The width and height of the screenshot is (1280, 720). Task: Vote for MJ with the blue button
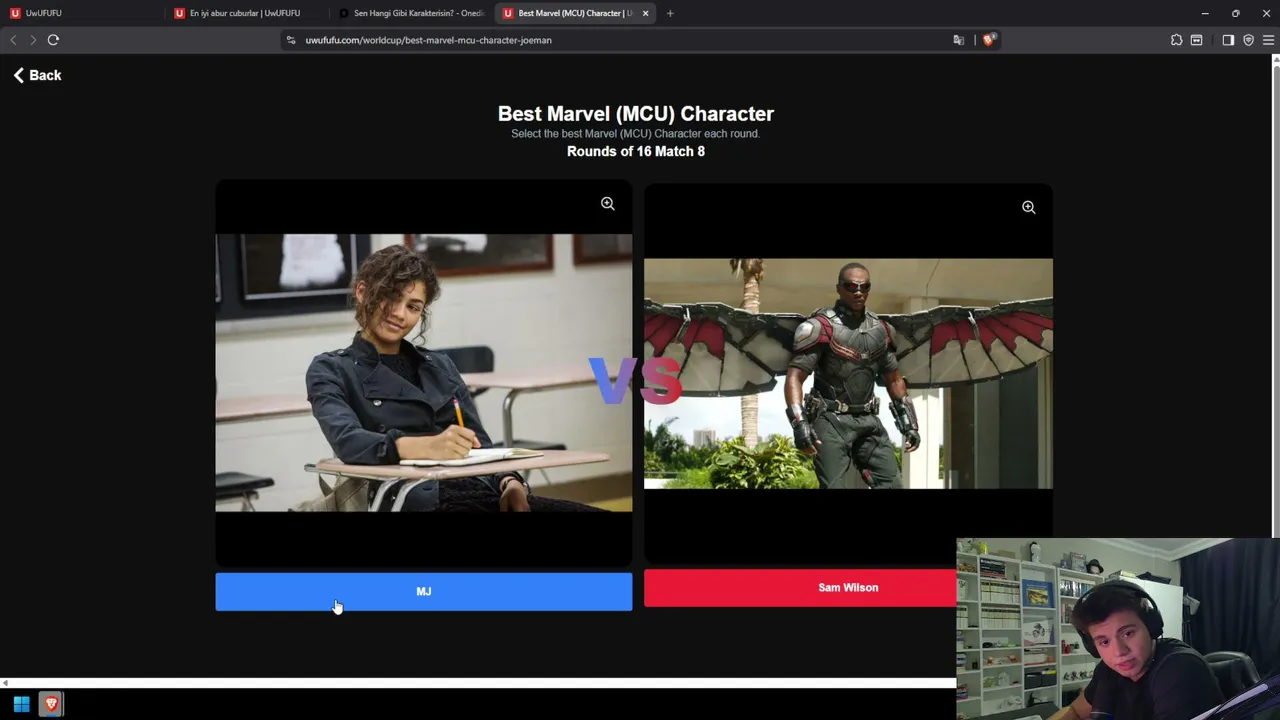pos(423,591)
